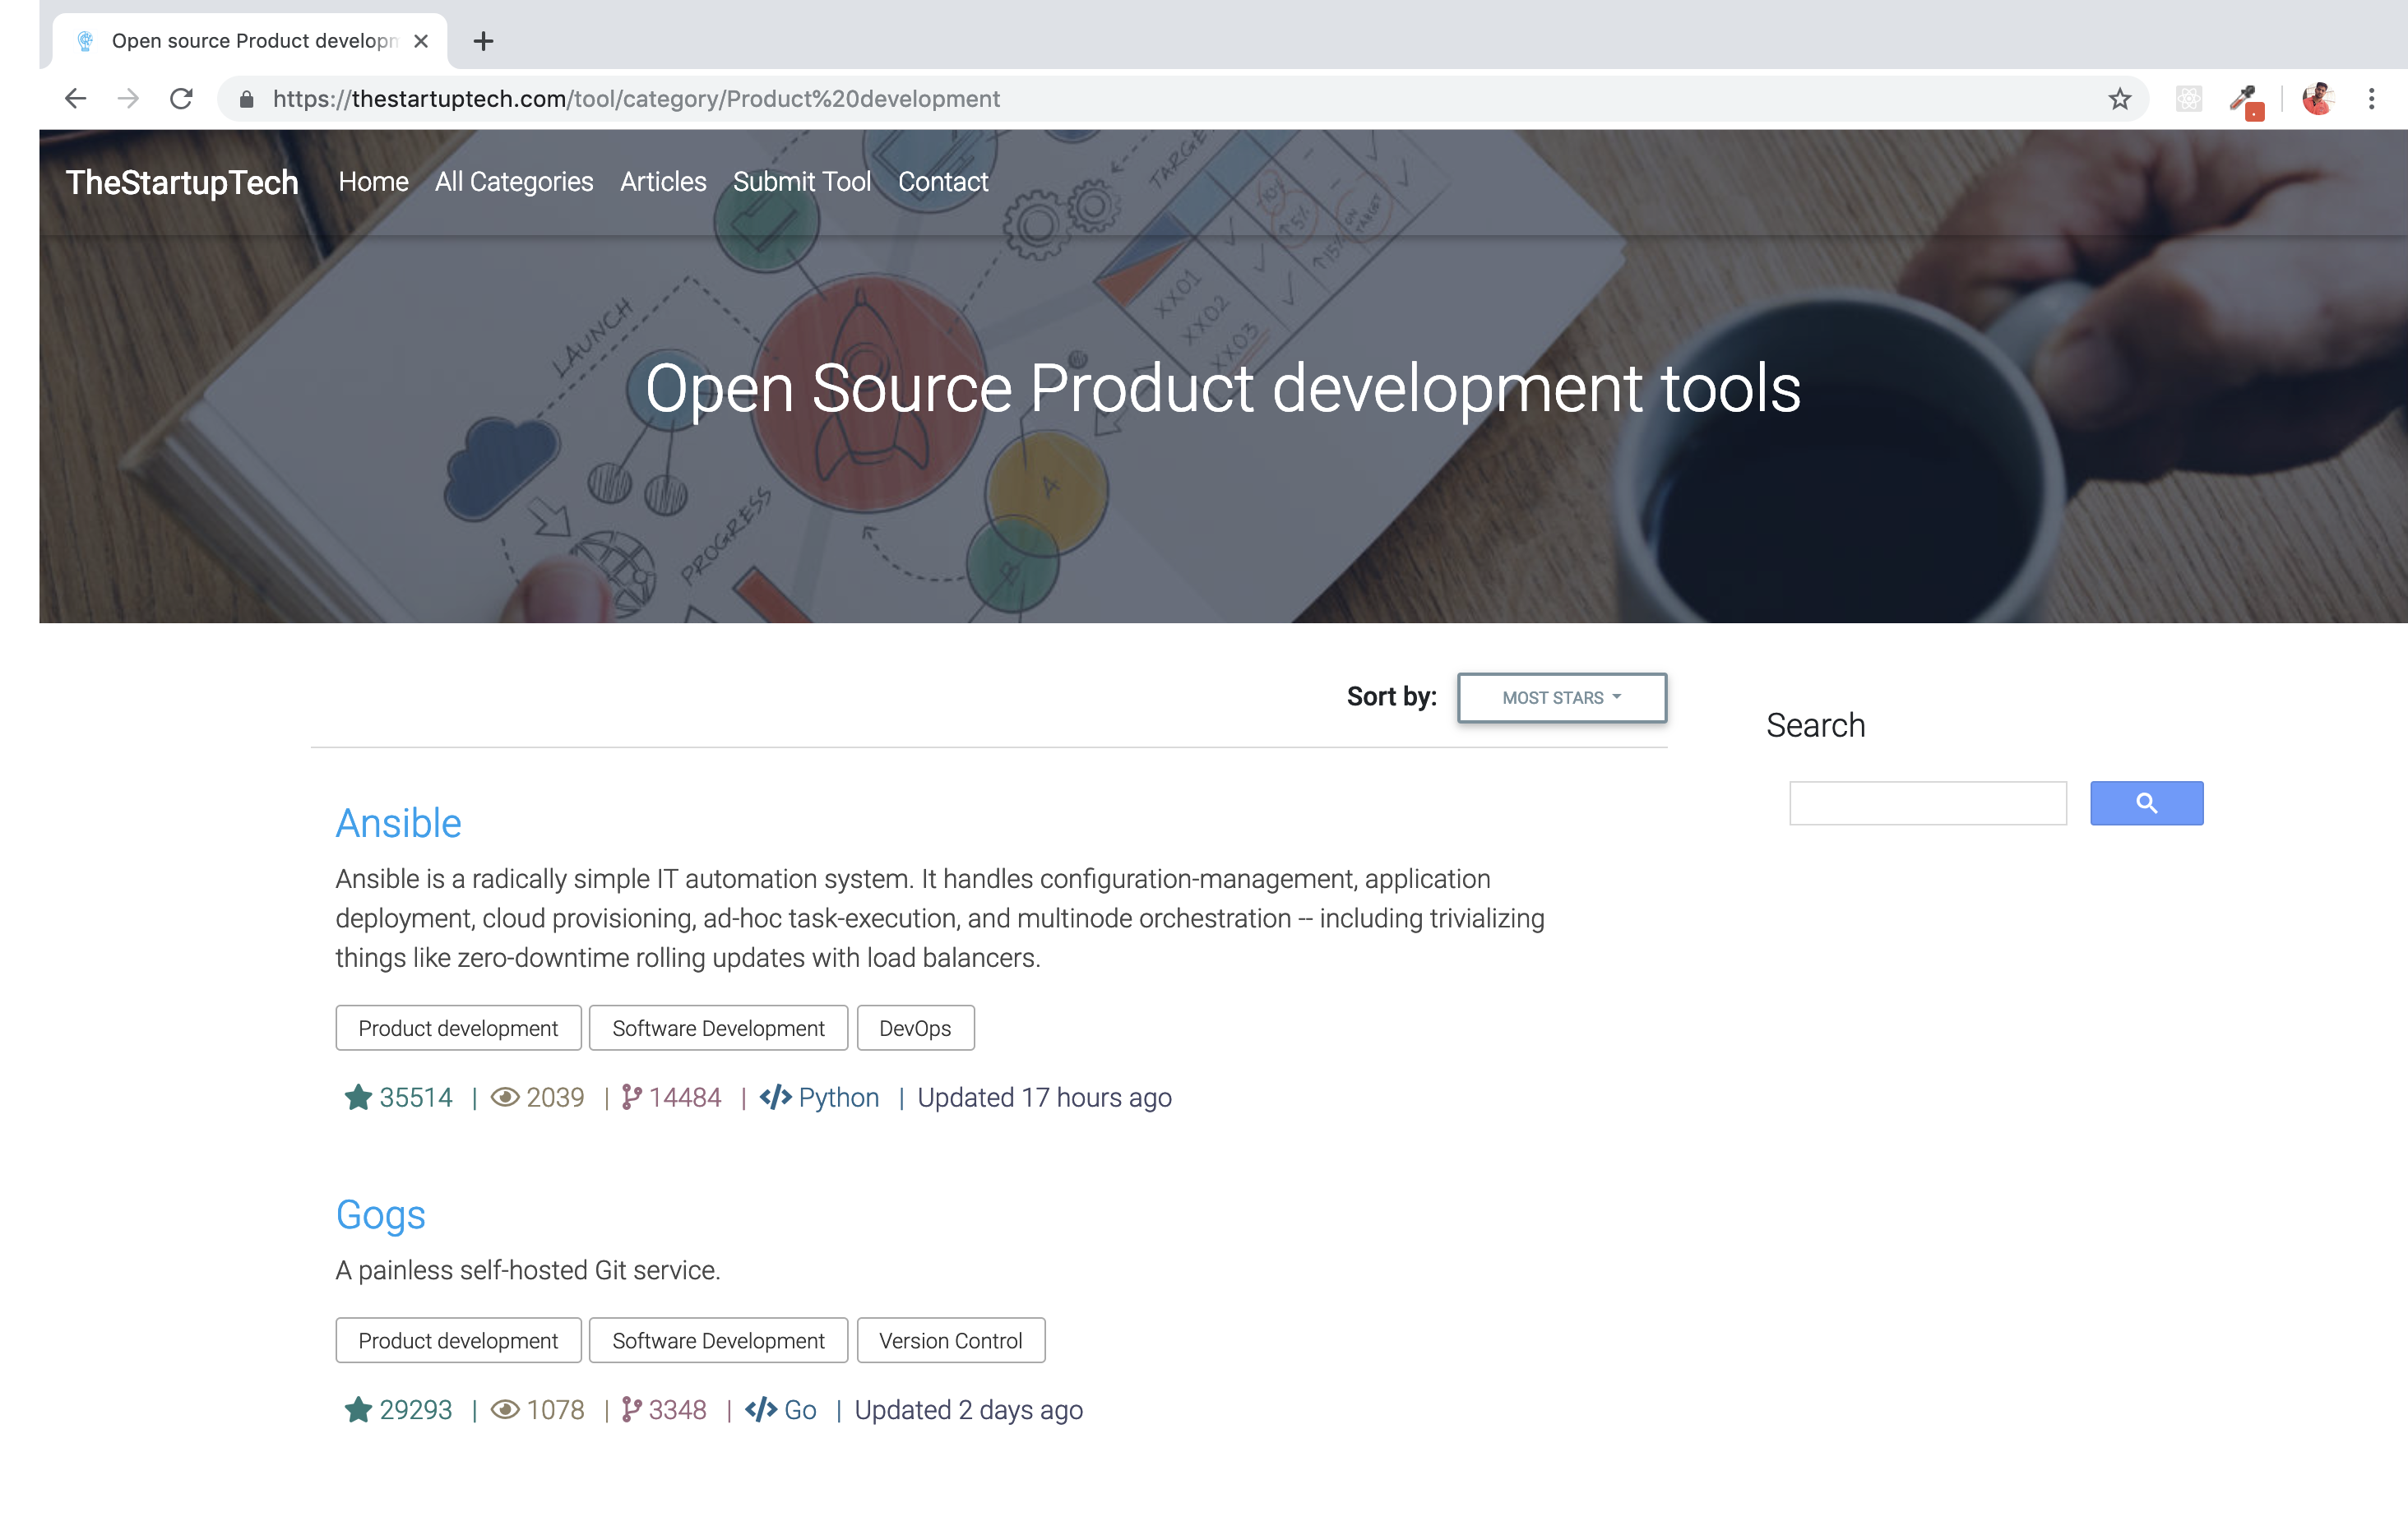Screen dimensions: 2408x1526
Task: Open the MOST STARS sort dropdown
Action: click(1561, 697)
